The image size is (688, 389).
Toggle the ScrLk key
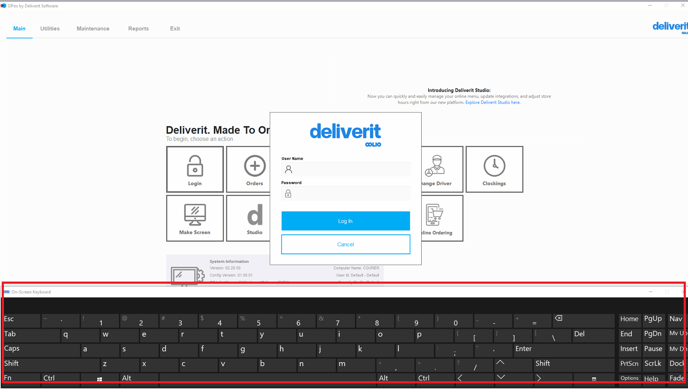click(x=653, y=364)
